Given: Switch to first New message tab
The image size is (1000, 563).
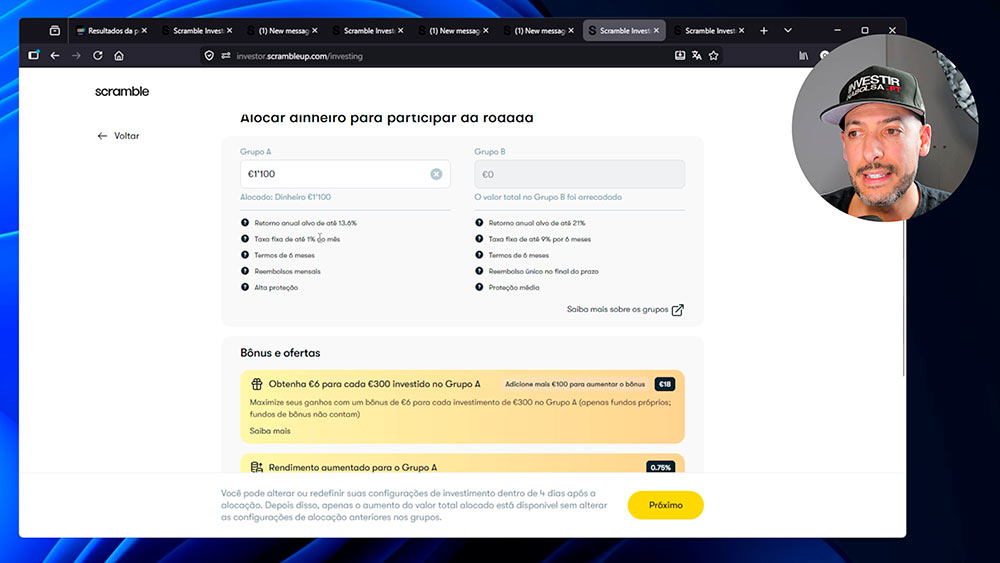Looking at the screenshot, I should point(282,31).
